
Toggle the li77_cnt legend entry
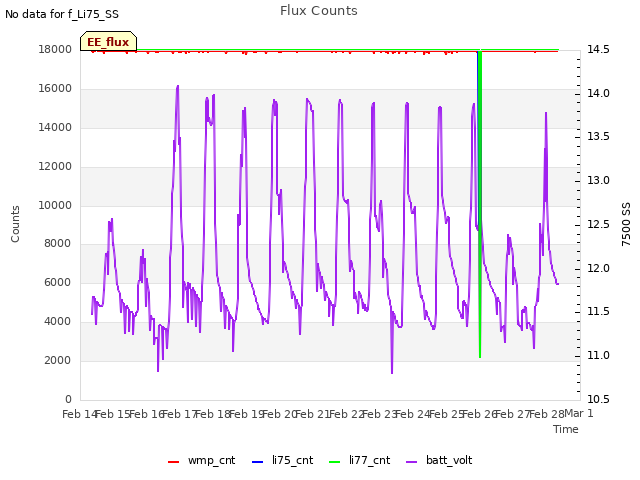tap(359, 460)
